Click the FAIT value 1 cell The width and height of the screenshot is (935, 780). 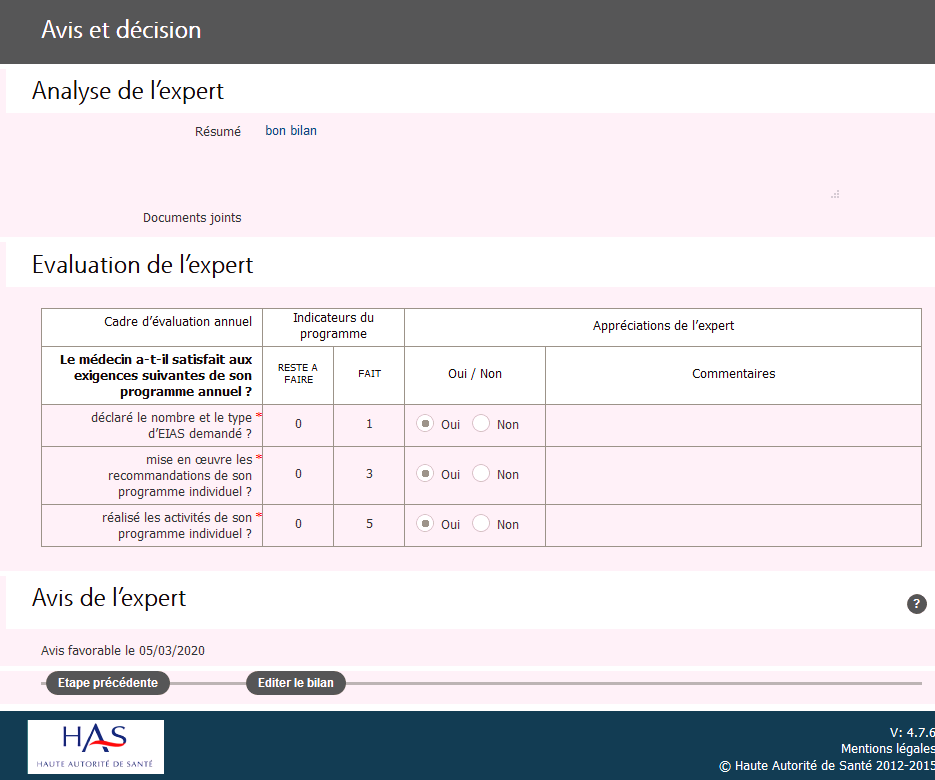[x=369, y=424]
